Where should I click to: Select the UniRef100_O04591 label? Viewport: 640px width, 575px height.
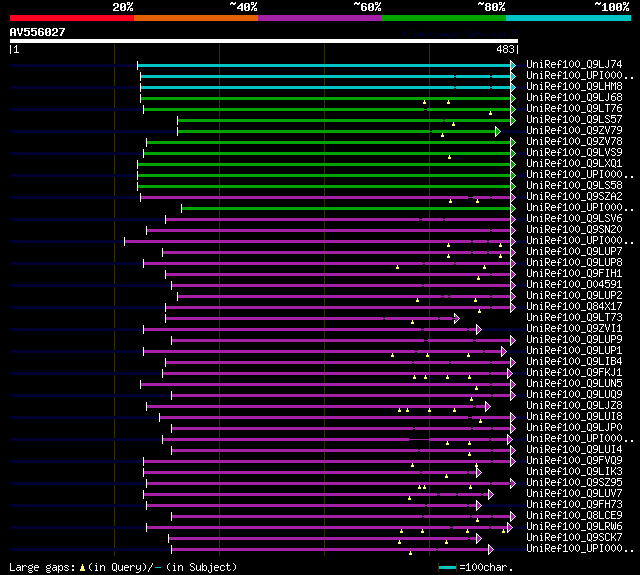coord(574,285)
